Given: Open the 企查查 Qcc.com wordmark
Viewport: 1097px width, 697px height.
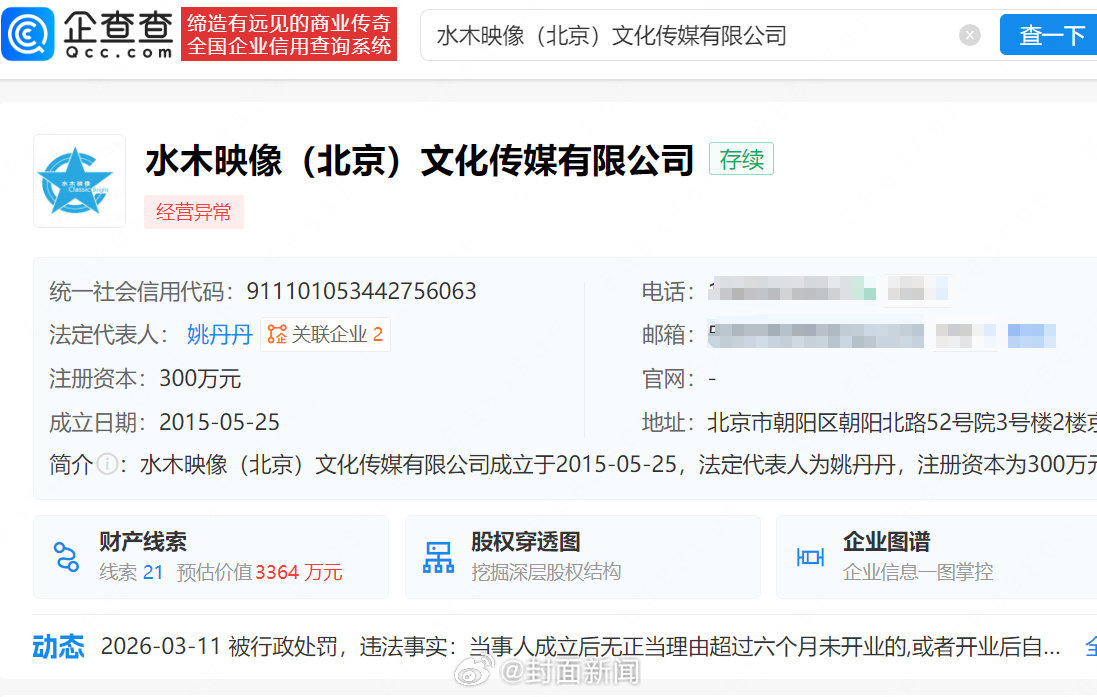Looking at the screenshot, I should 118,34.
